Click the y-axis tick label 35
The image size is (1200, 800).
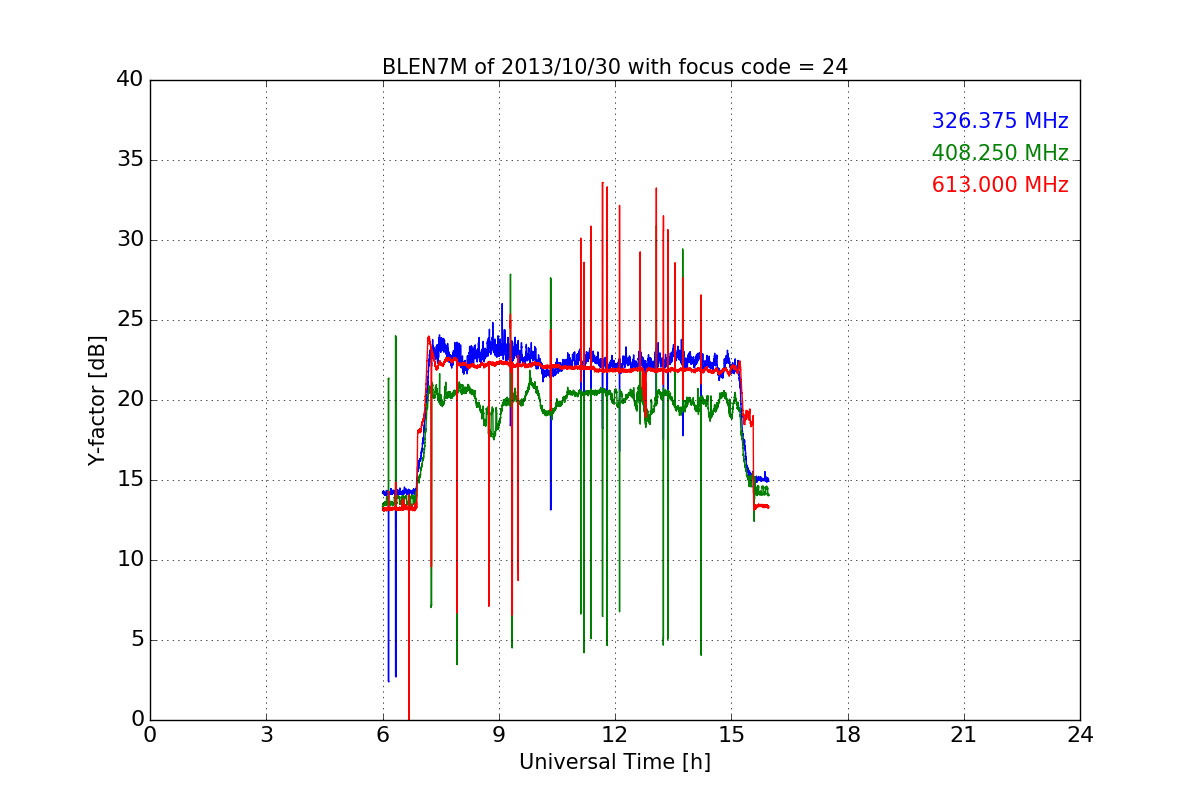[x=130, y=160]
